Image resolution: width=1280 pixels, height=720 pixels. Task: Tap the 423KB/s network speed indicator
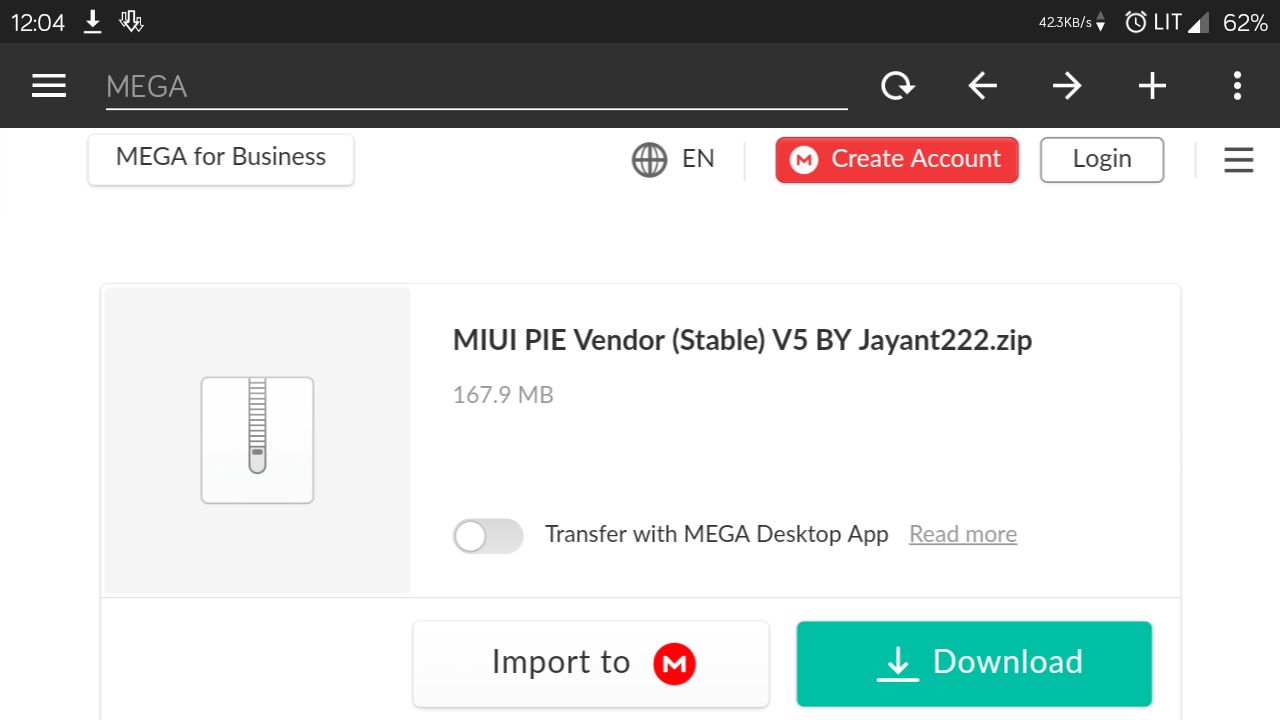tap(1072, 22)
